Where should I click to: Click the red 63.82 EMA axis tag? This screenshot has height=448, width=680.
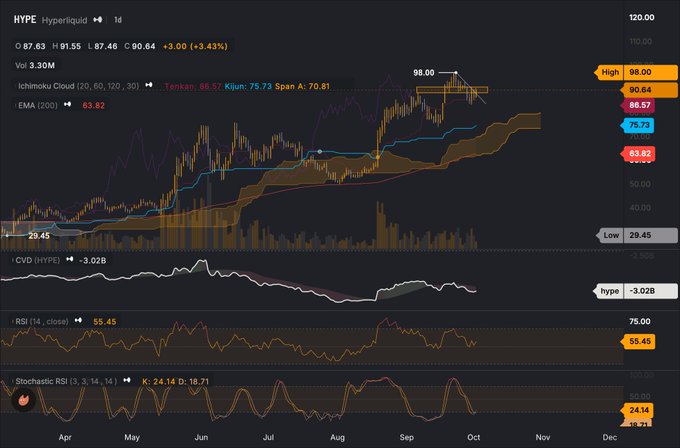[x=637, y=154]
